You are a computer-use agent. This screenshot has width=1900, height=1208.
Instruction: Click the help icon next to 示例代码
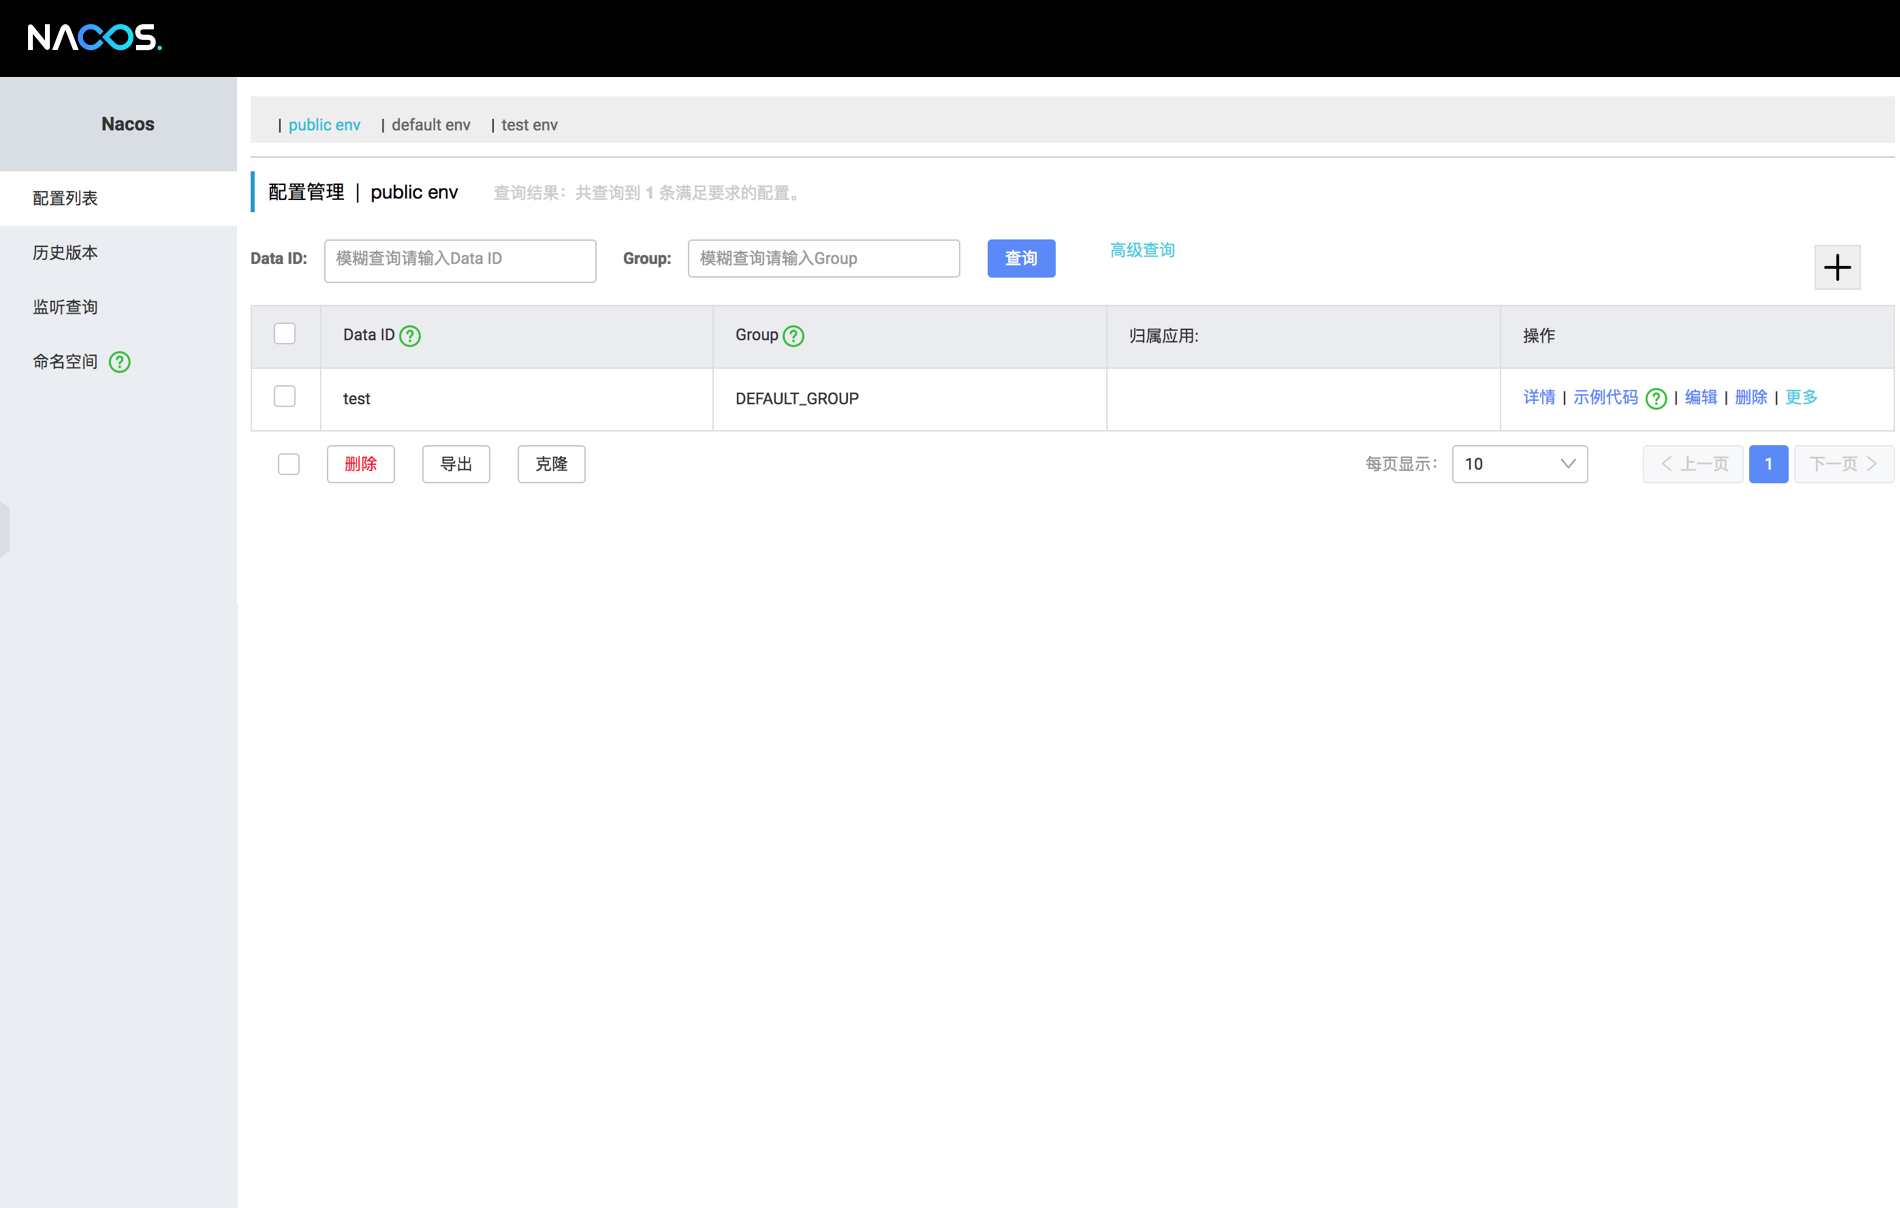pyautogui.click(x=1656, y=399)
